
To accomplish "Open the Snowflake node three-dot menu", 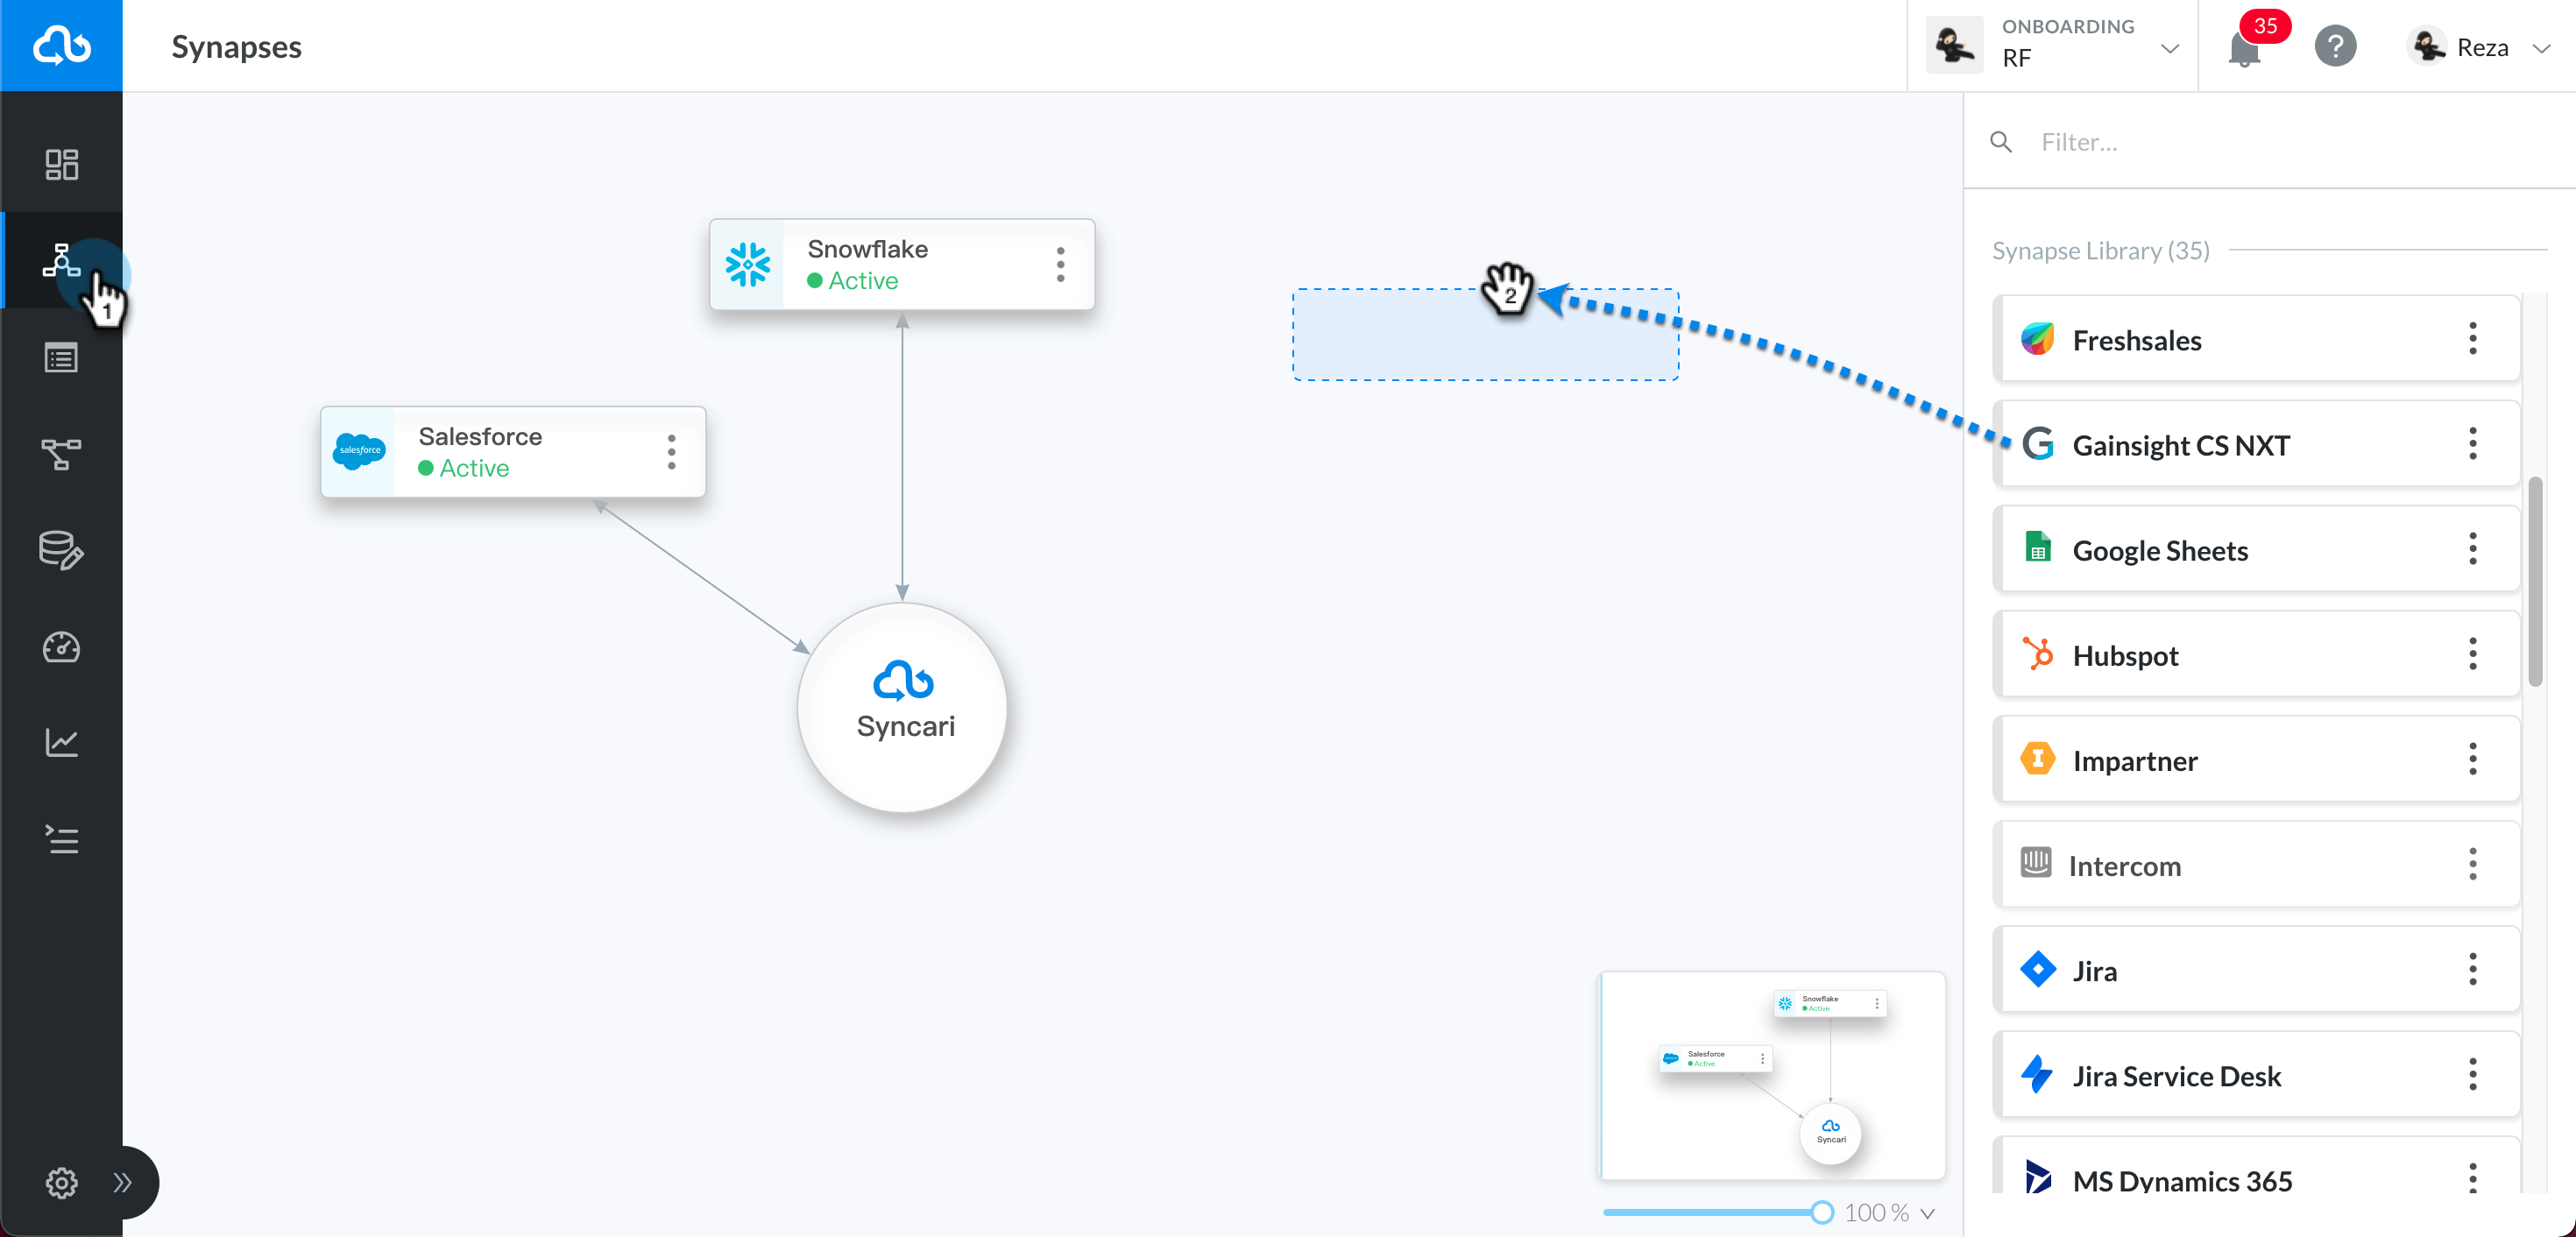I will (1060, 264).
